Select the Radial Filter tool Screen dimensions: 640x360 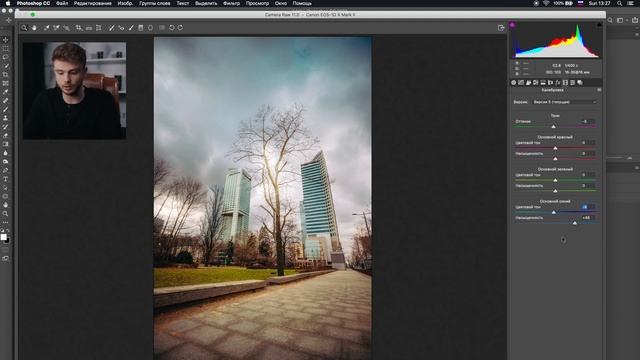click(x=150, y=28)
